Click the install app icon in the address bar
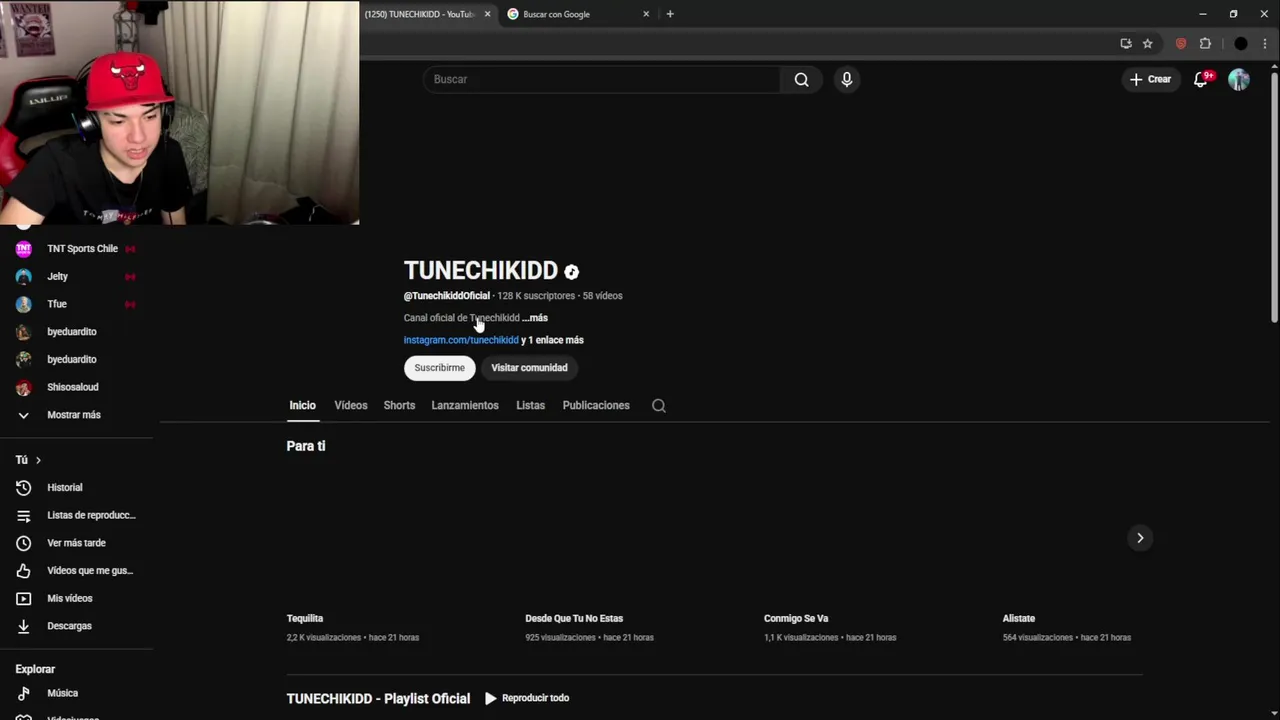This screenshot has width=1280, height=720. (1126, 43)
